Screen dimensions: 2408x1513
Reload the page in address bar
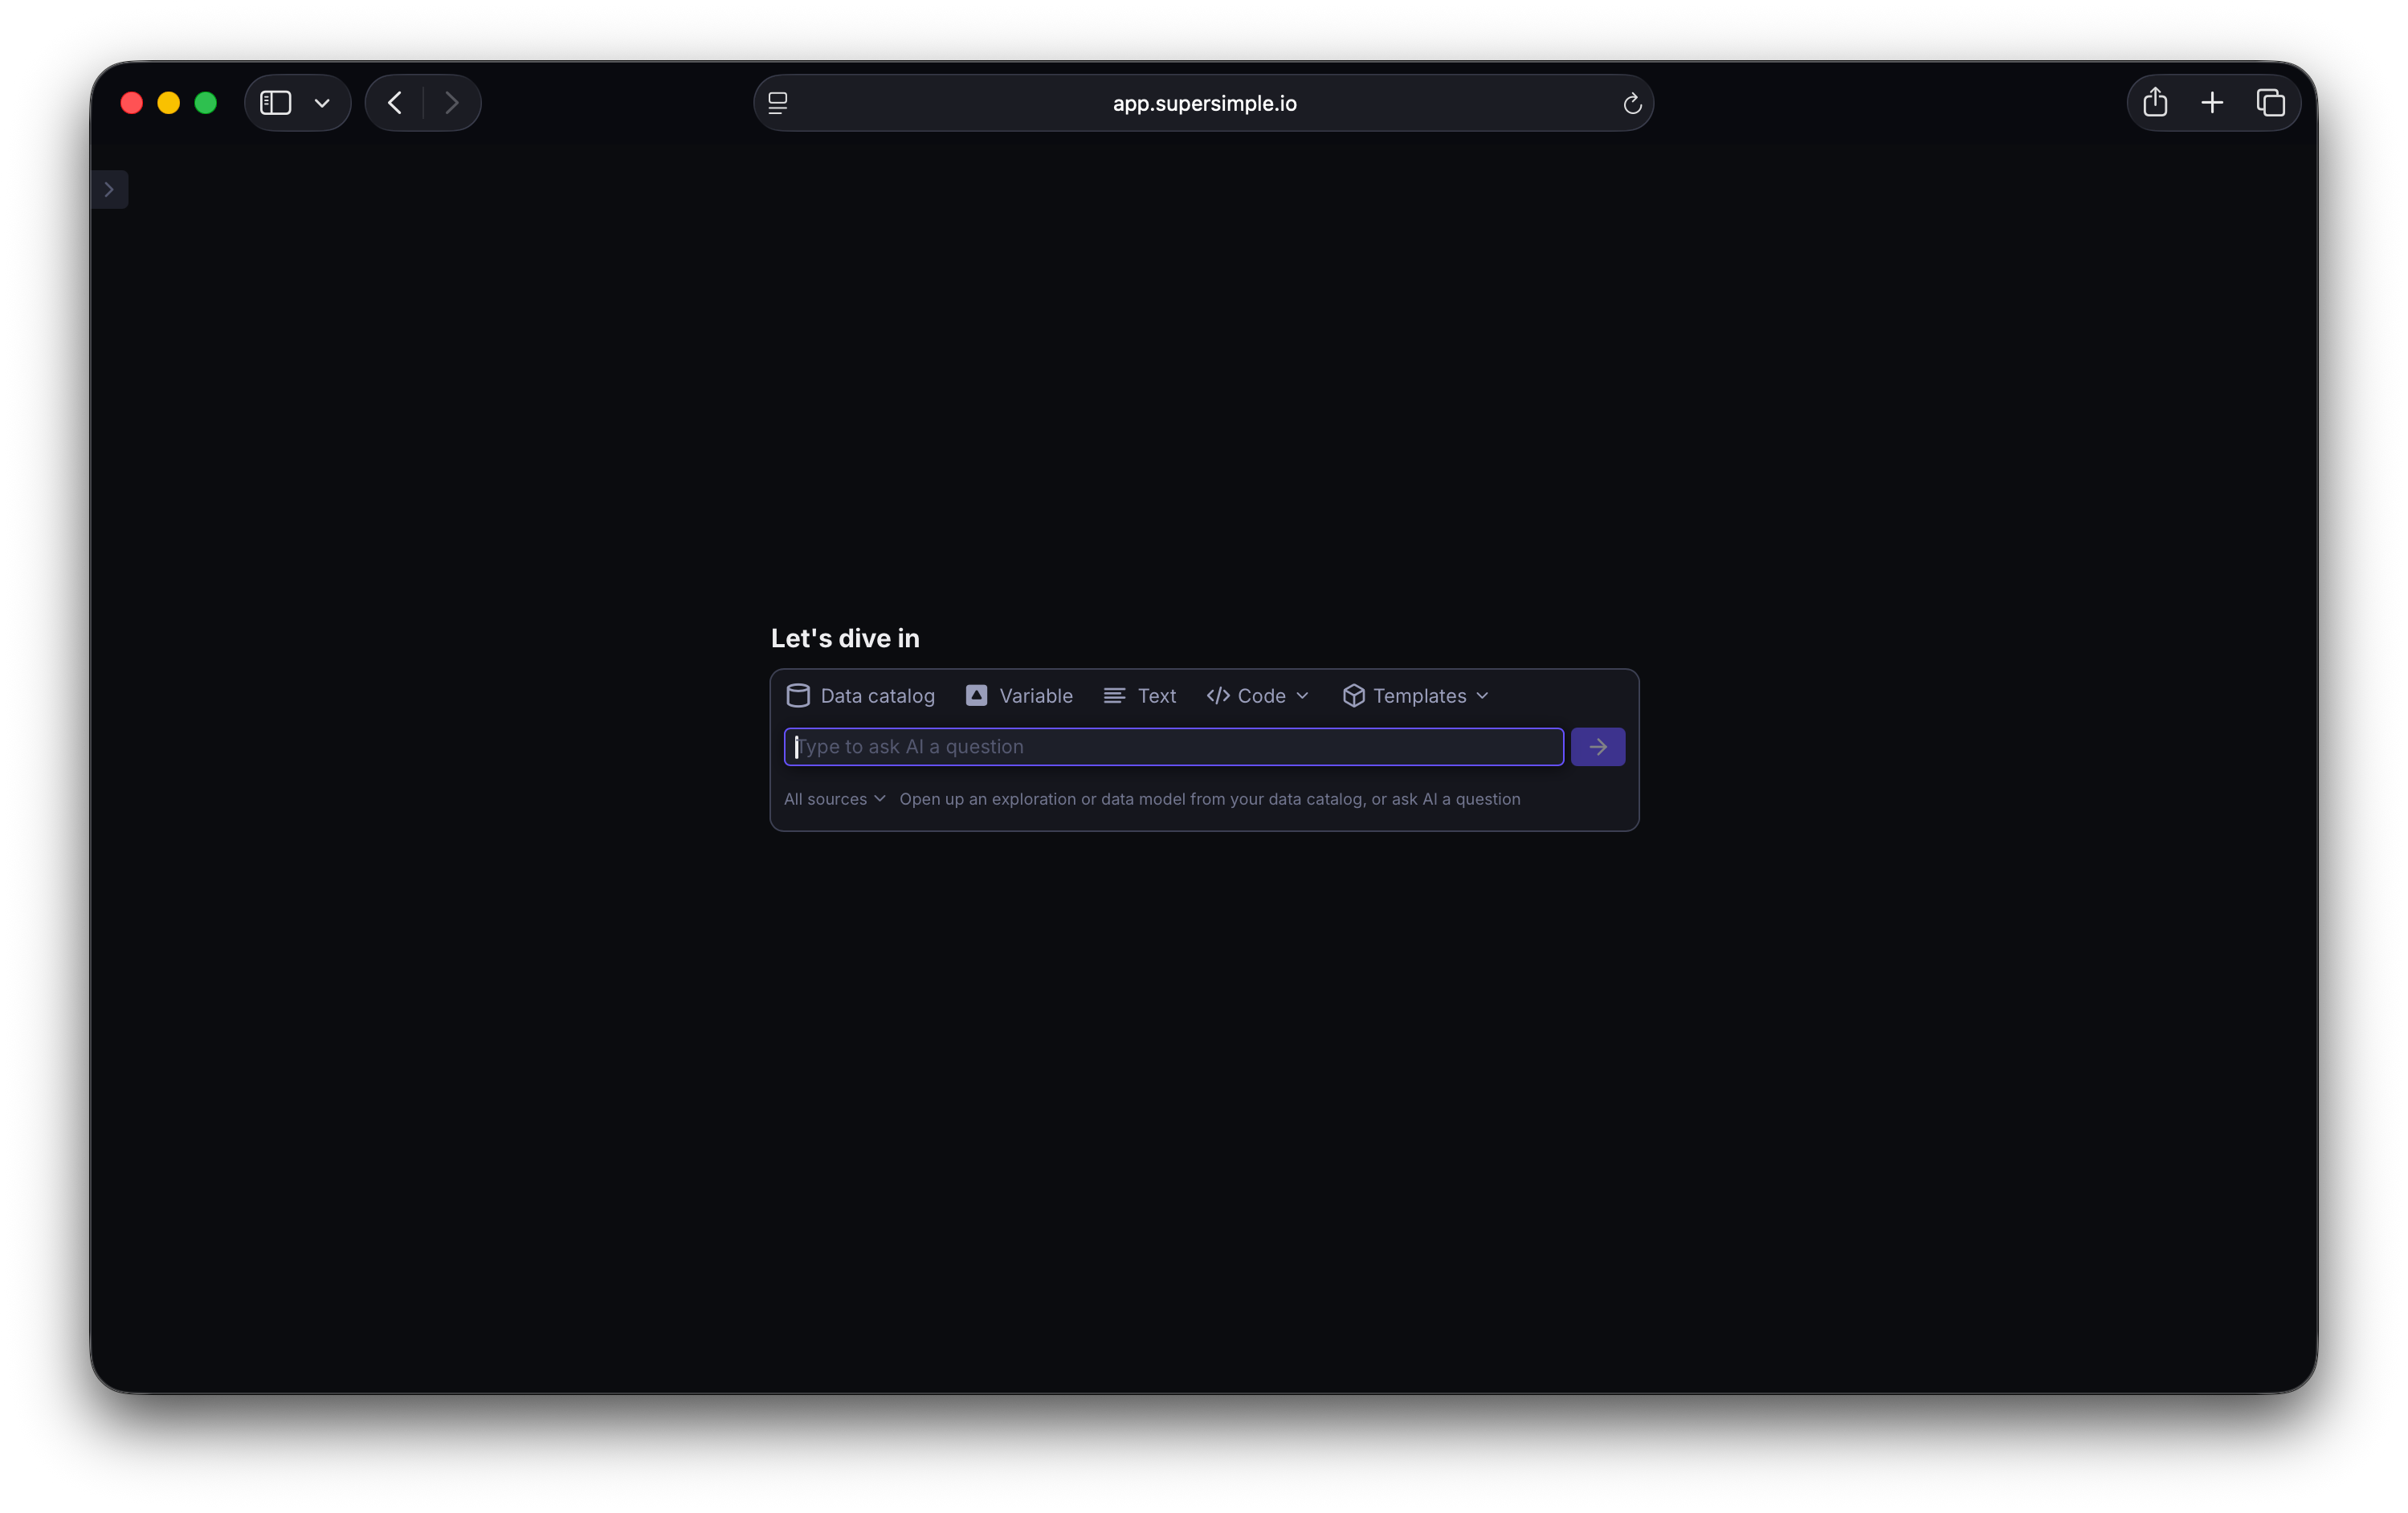coord(1632,103)
